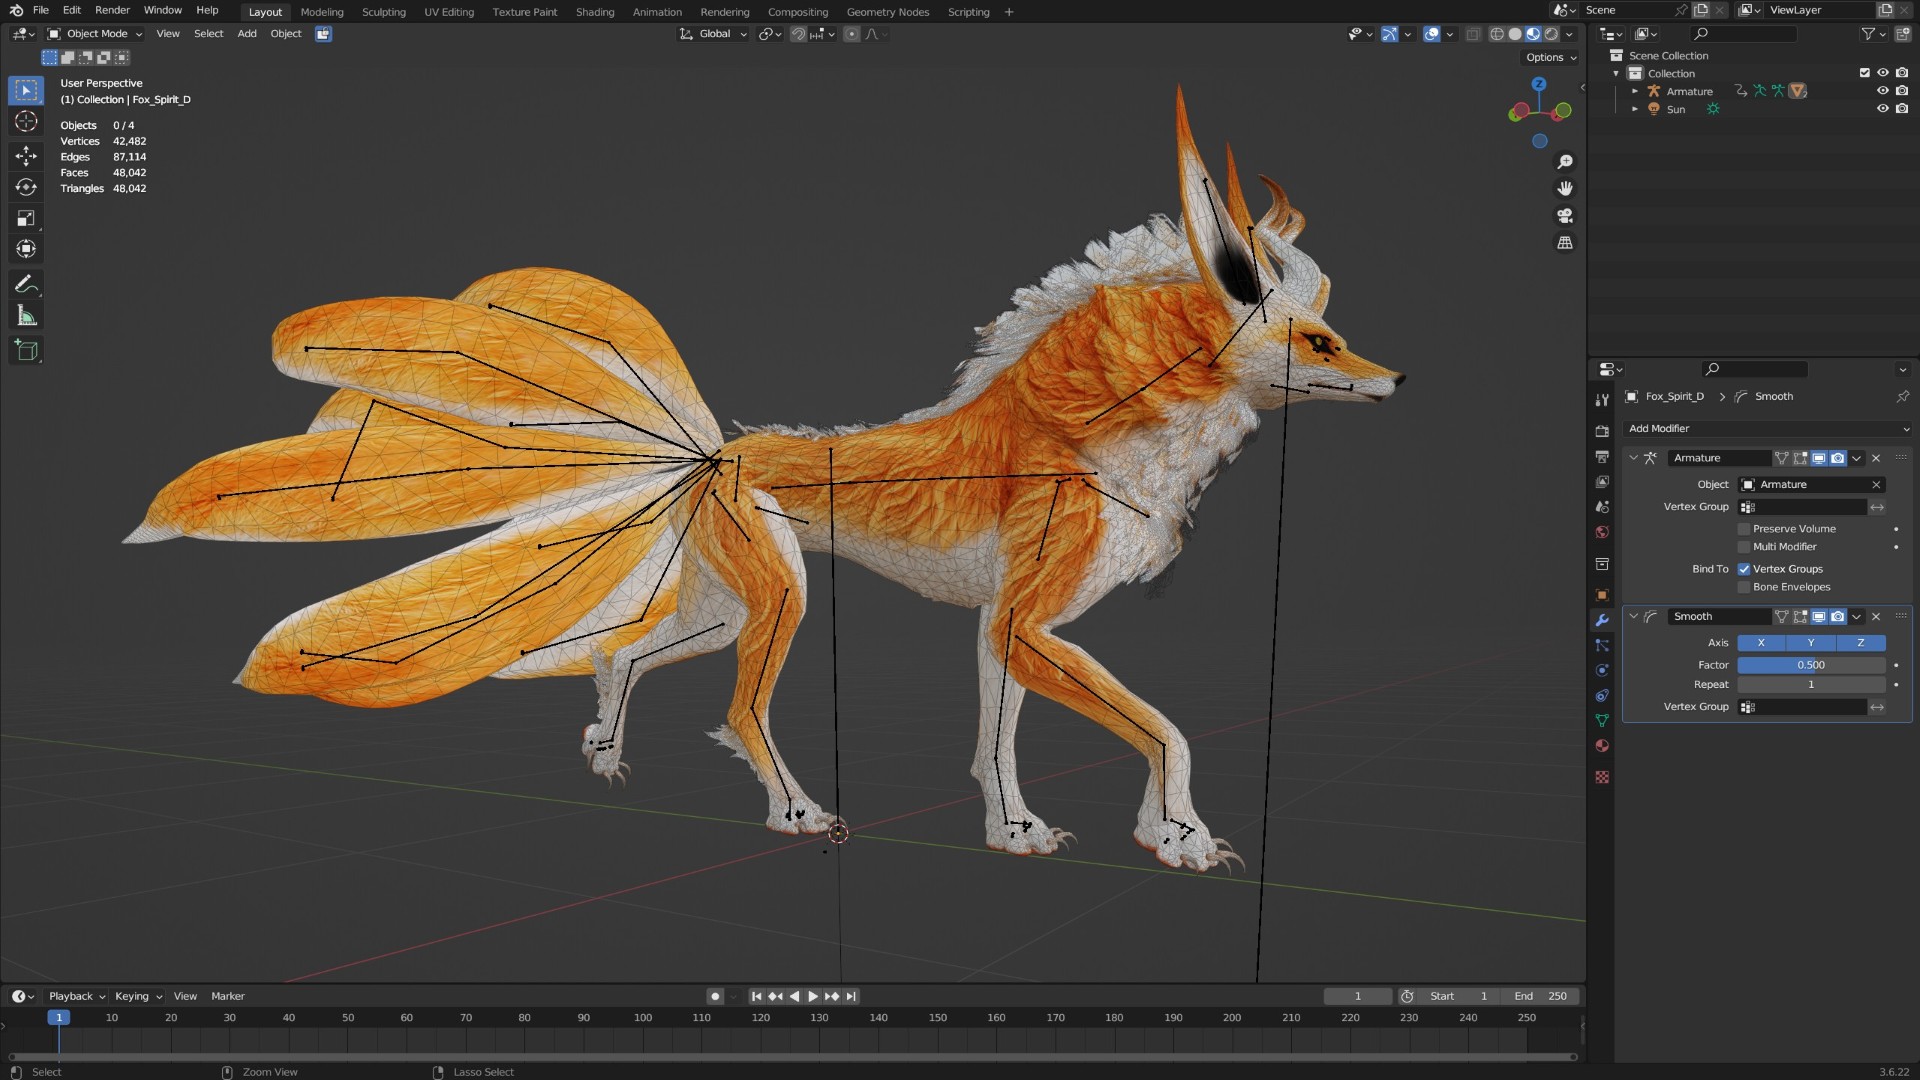Enable Bone Envelopes checkbox
1920x1080 pixels.
coord(1744,587)
